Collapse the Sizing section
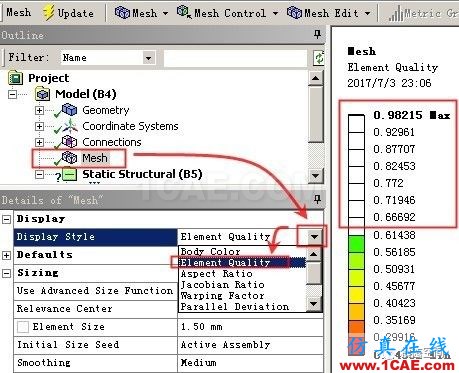459x373 pixels. point(6,273)
